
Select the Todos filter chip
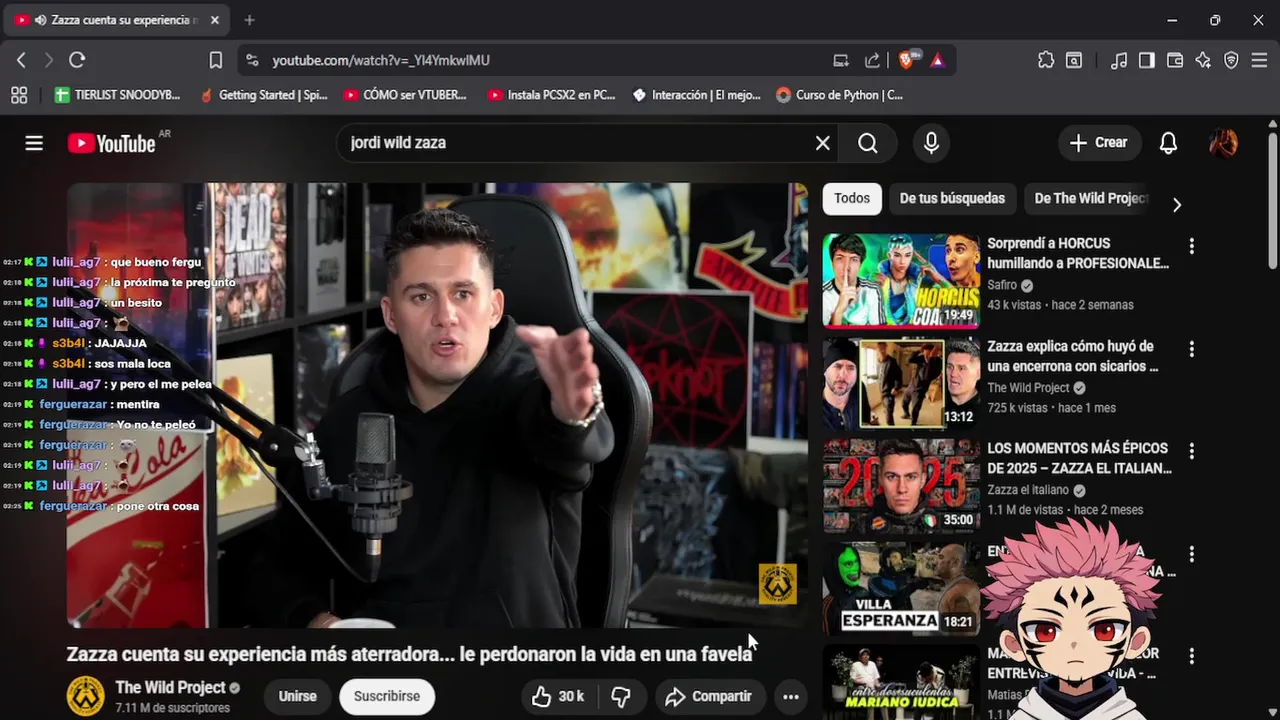pos(852,198)
